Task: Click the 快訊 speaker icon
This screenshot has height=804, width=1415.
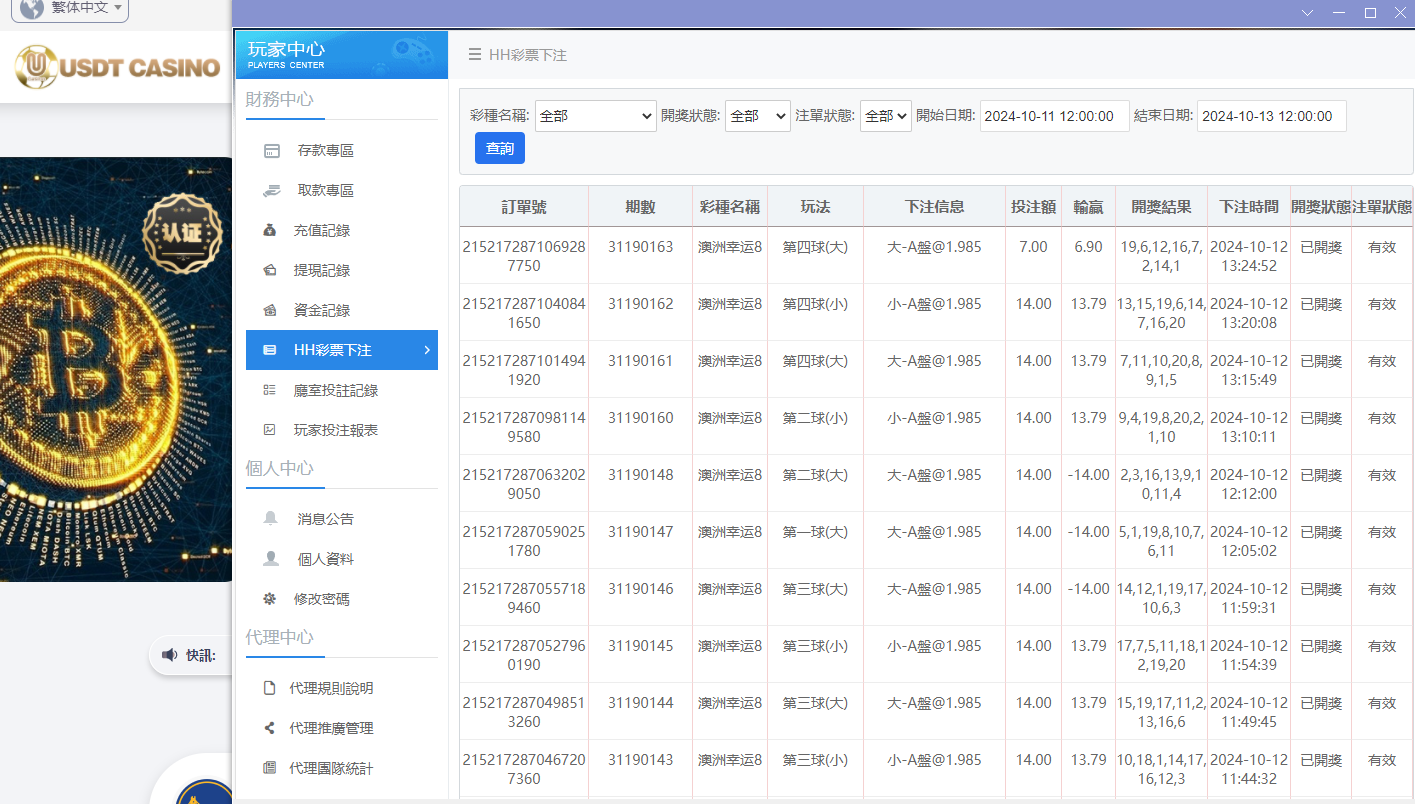Action: pyautogui.click(x=168, y=655)
